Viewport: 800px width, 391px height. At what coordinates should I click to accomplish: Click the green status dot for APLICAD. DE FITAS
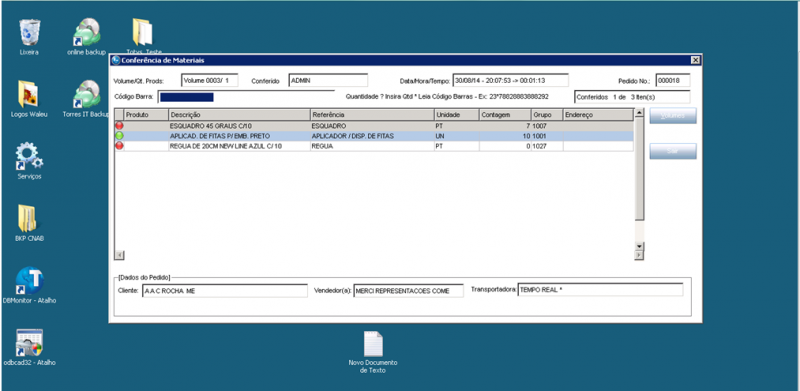pos(119,136)
